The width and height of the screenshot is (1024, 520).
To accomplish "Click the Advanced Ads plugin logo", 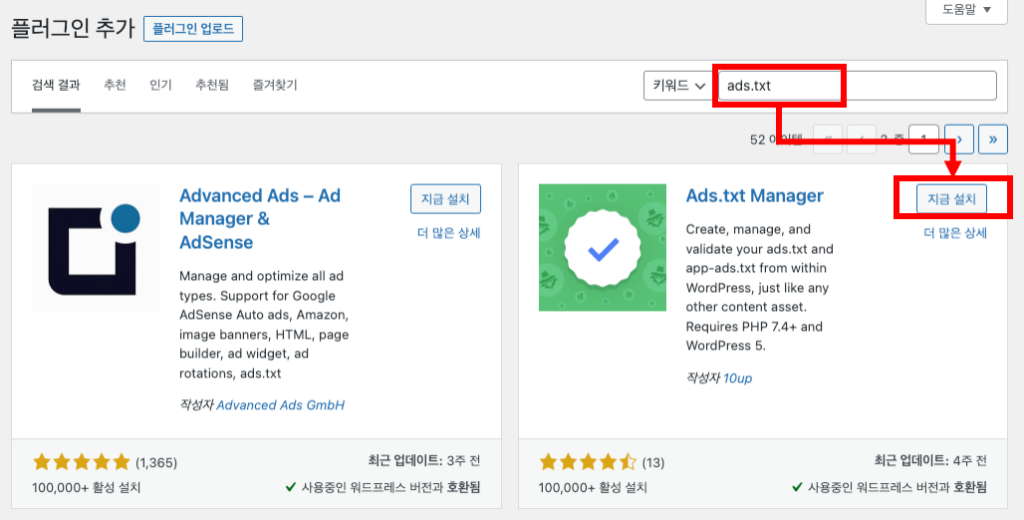I will point(95,248).
